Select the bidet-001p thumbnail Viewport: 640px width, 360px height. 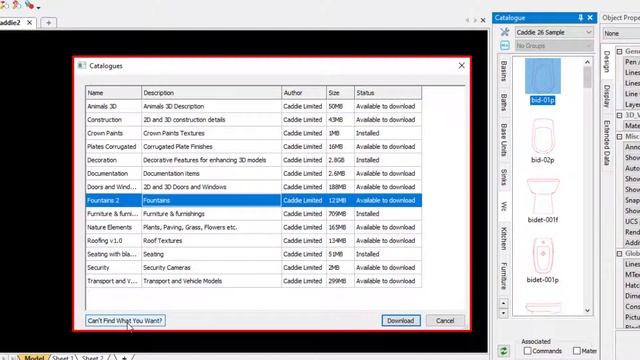point(542,260)
